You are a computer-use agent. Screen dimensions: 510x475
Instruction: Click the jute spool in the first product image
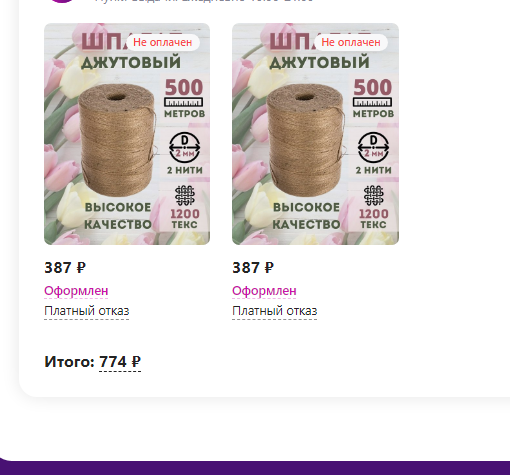tap(117, 140)
